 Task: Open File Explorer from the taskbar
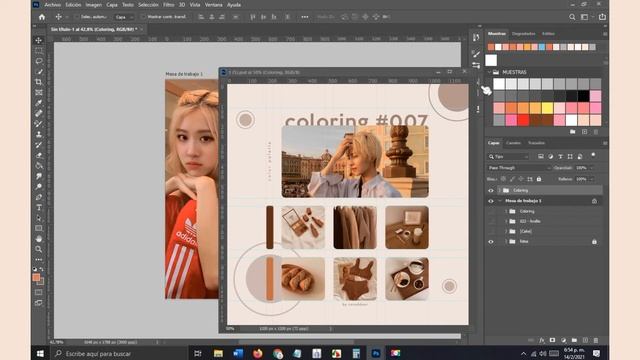(218, 353)
